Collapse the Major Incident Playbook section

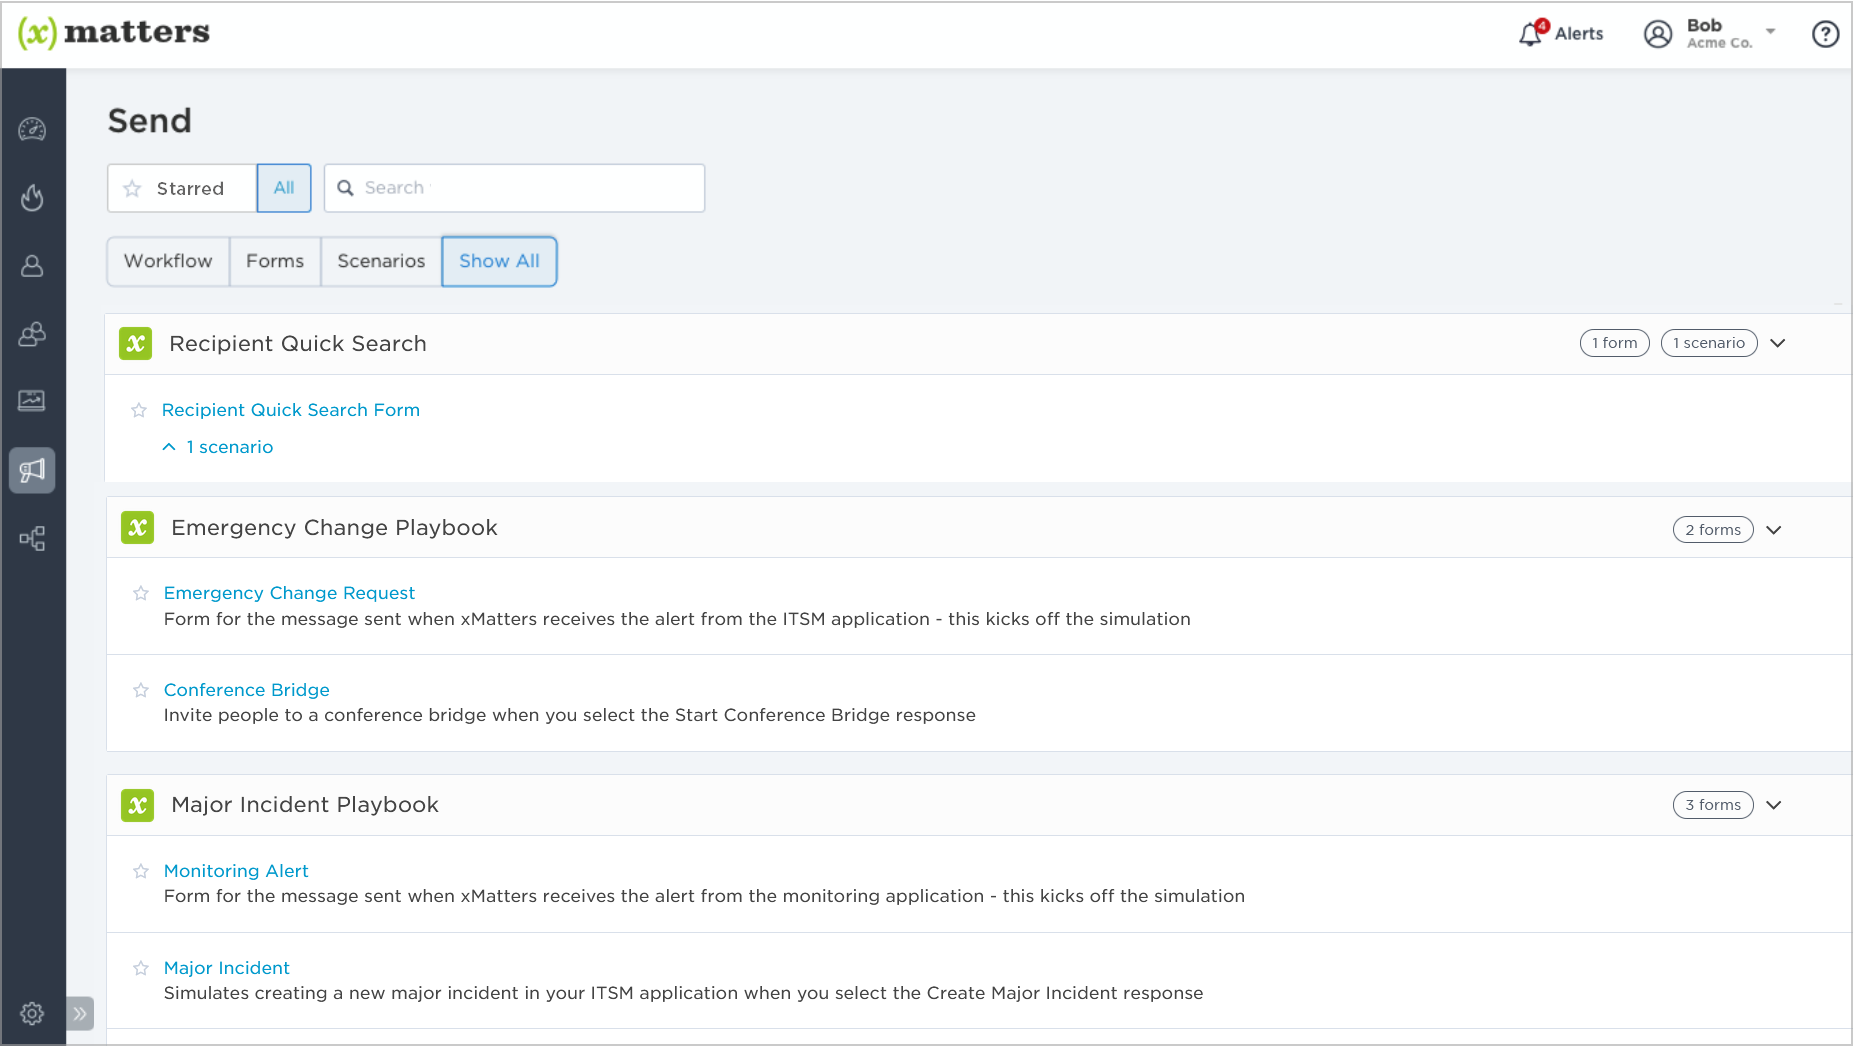(1774, 805)
